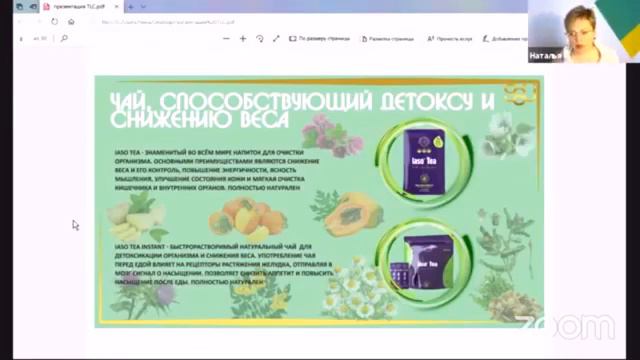The image size is (640, 360).
Task: Open the tab actions dropdown arrow
Action: tap(143, 7)
